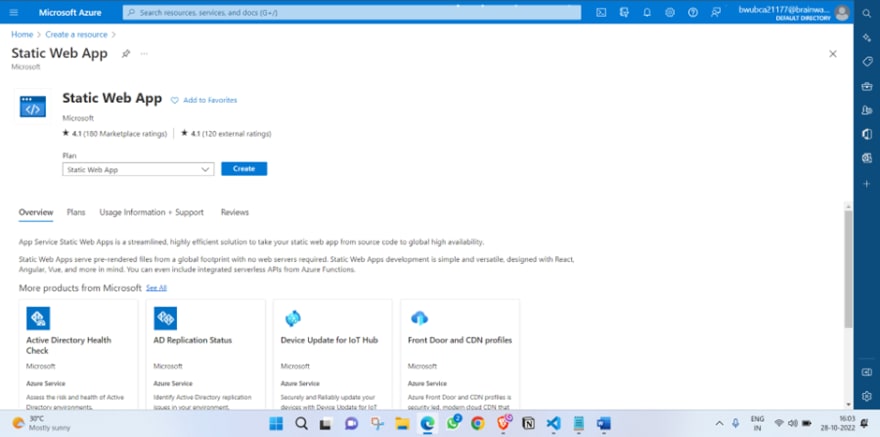880x437 pixels.
Task: Click AD Replication Status card icon
Action: point(165,318)
